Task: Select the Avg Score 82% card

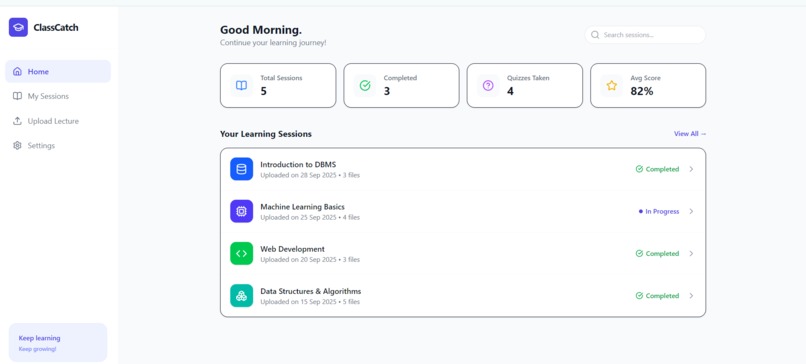Action: click(x=648, y=86)
